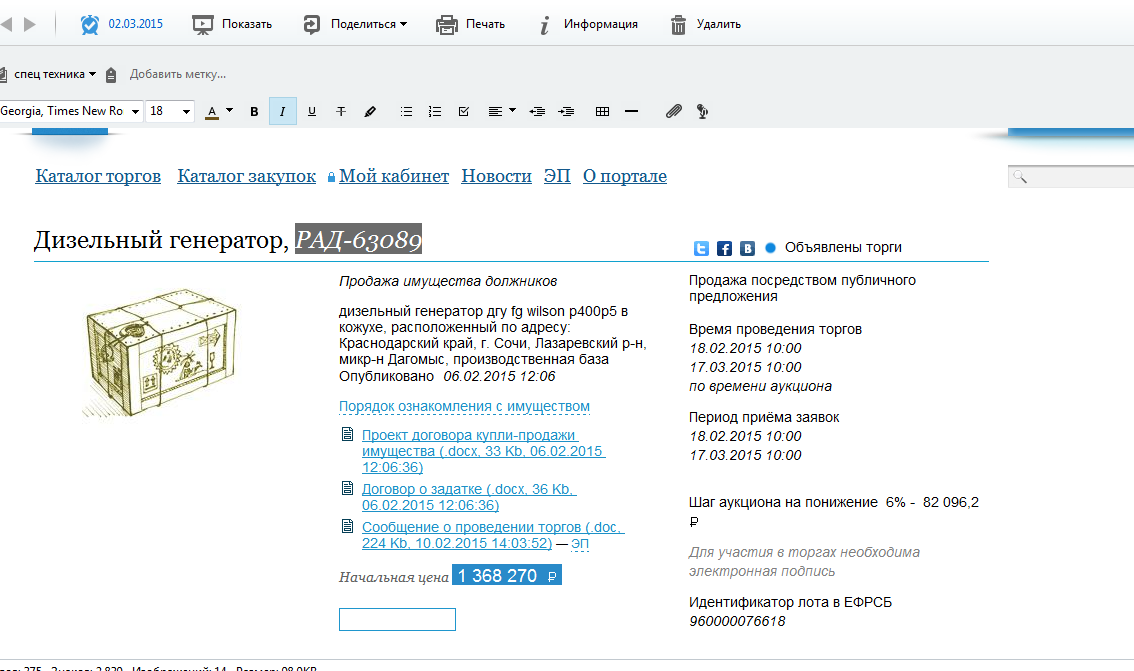Click the microphone audio record icon
This screenshot has height=671, width=1134.
click(x=702, y=112)
